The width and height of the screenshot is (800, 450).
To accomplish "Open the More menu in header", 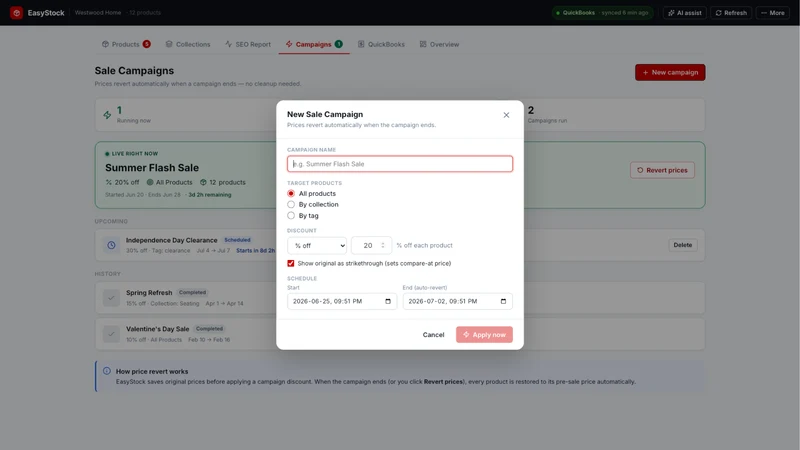I will 772,13.
